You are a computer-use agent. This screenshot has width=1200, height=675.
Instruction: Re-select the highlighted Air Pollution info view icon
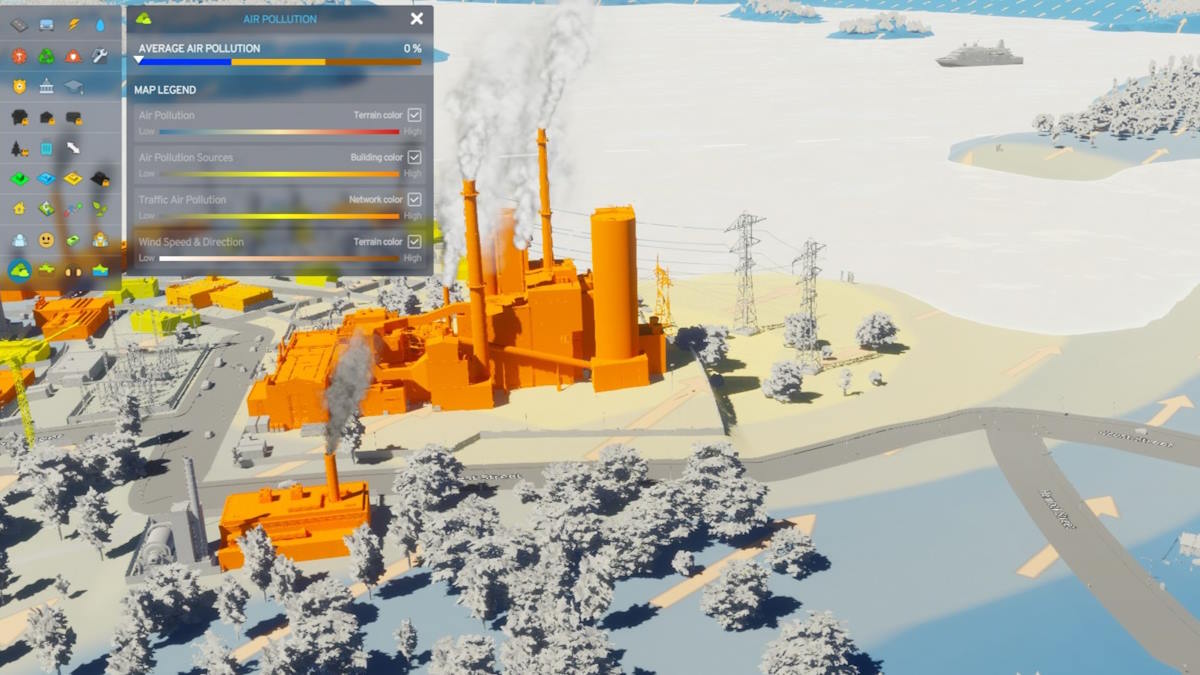(x=18, y=268)
